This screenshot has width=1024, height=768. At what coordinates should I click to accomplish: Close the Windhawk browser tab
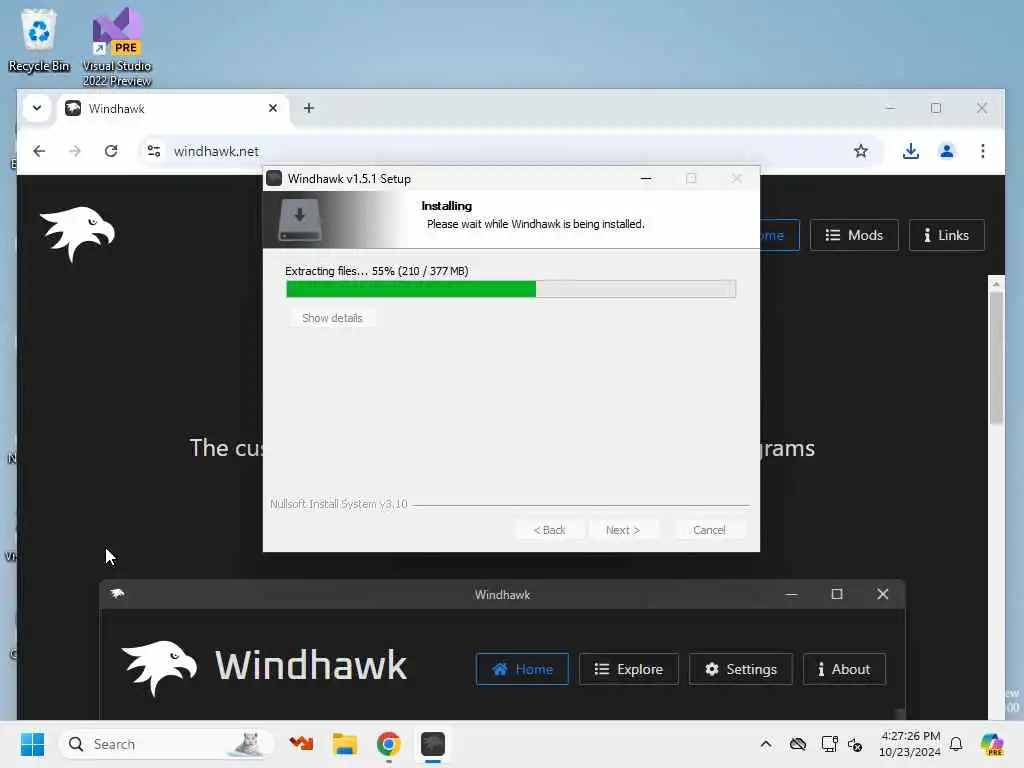273,108
